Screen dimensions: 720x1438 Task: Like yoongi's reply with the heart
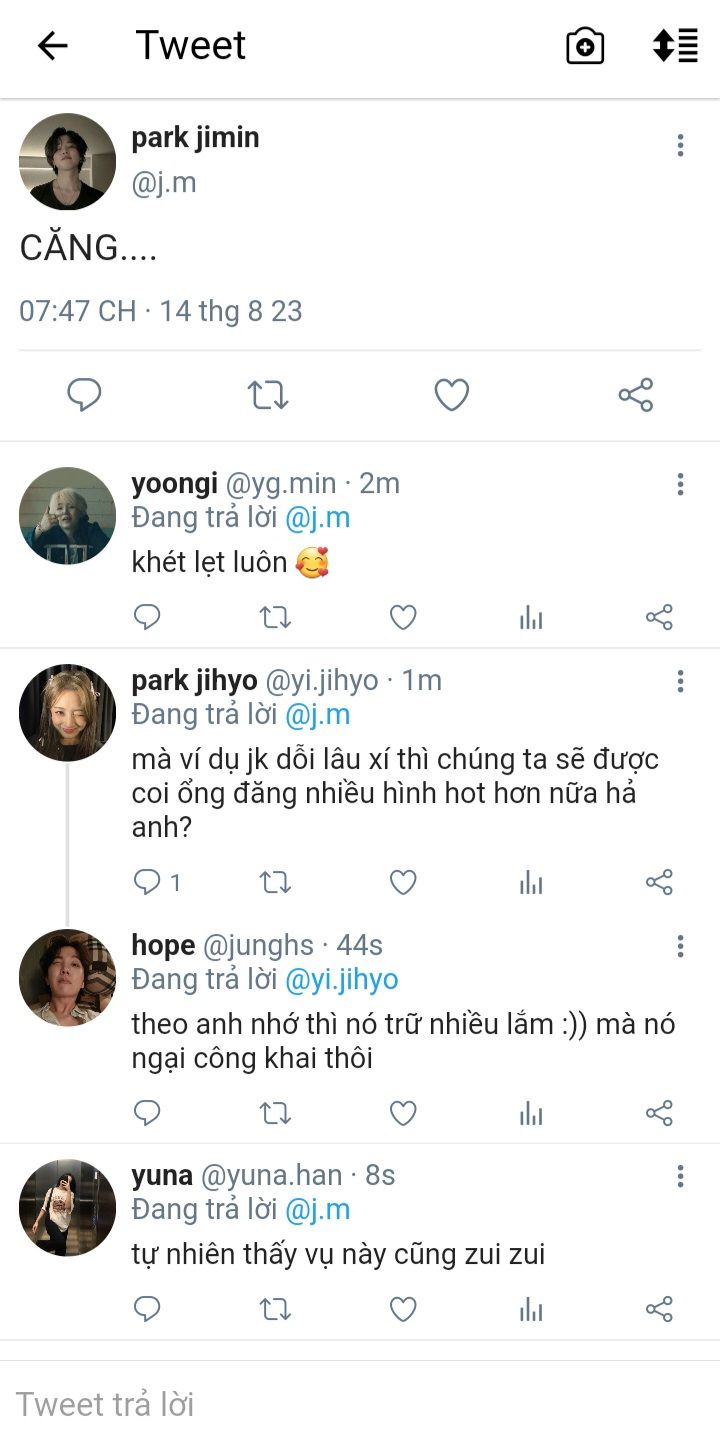(403, 618)
